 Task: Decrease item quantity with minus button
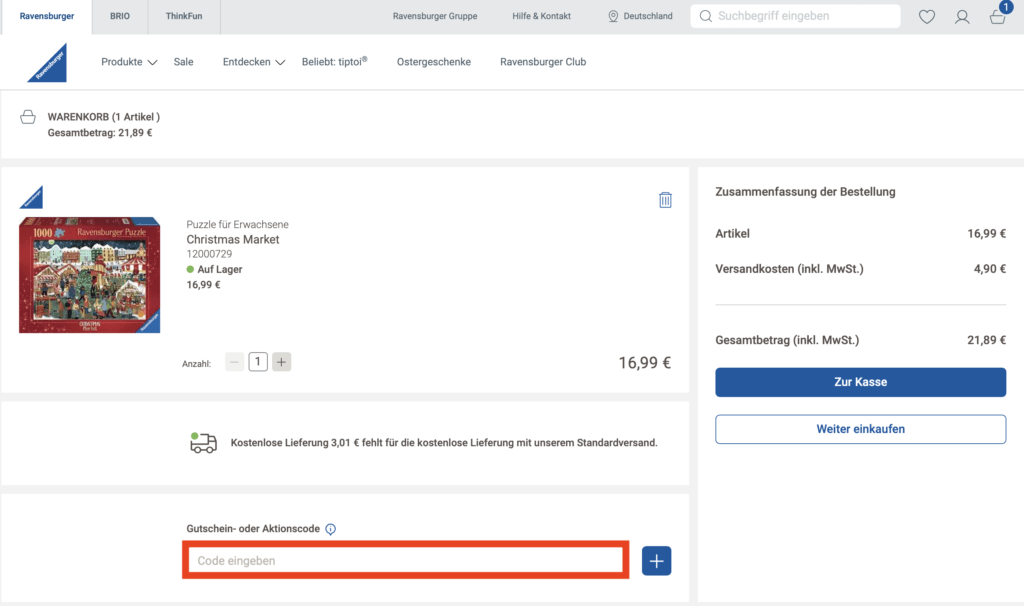[x=234, y=362]
